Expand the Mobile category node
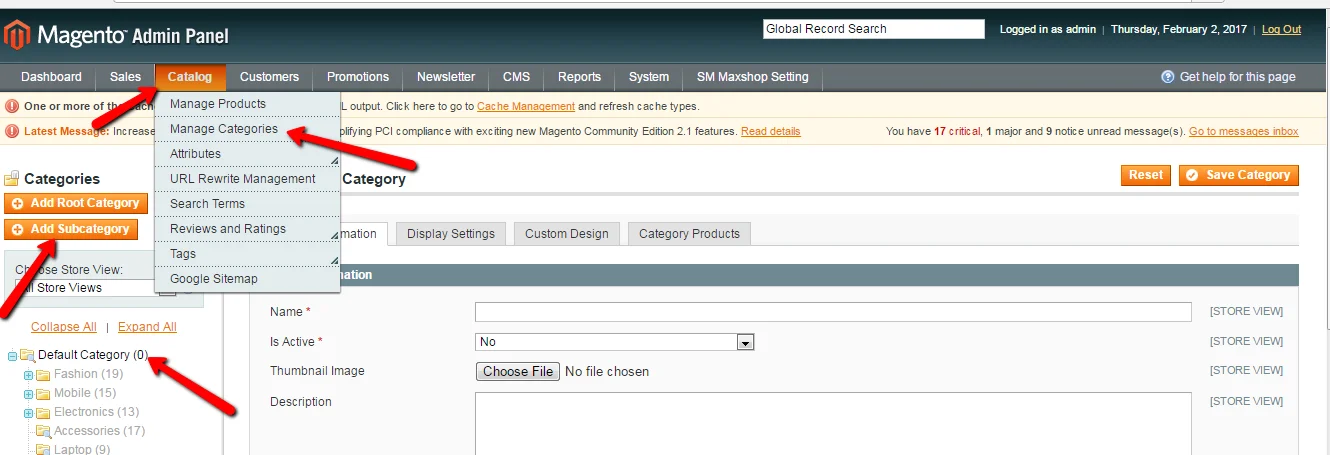The width and height of the screenshot is (1330, 455). 29,394
